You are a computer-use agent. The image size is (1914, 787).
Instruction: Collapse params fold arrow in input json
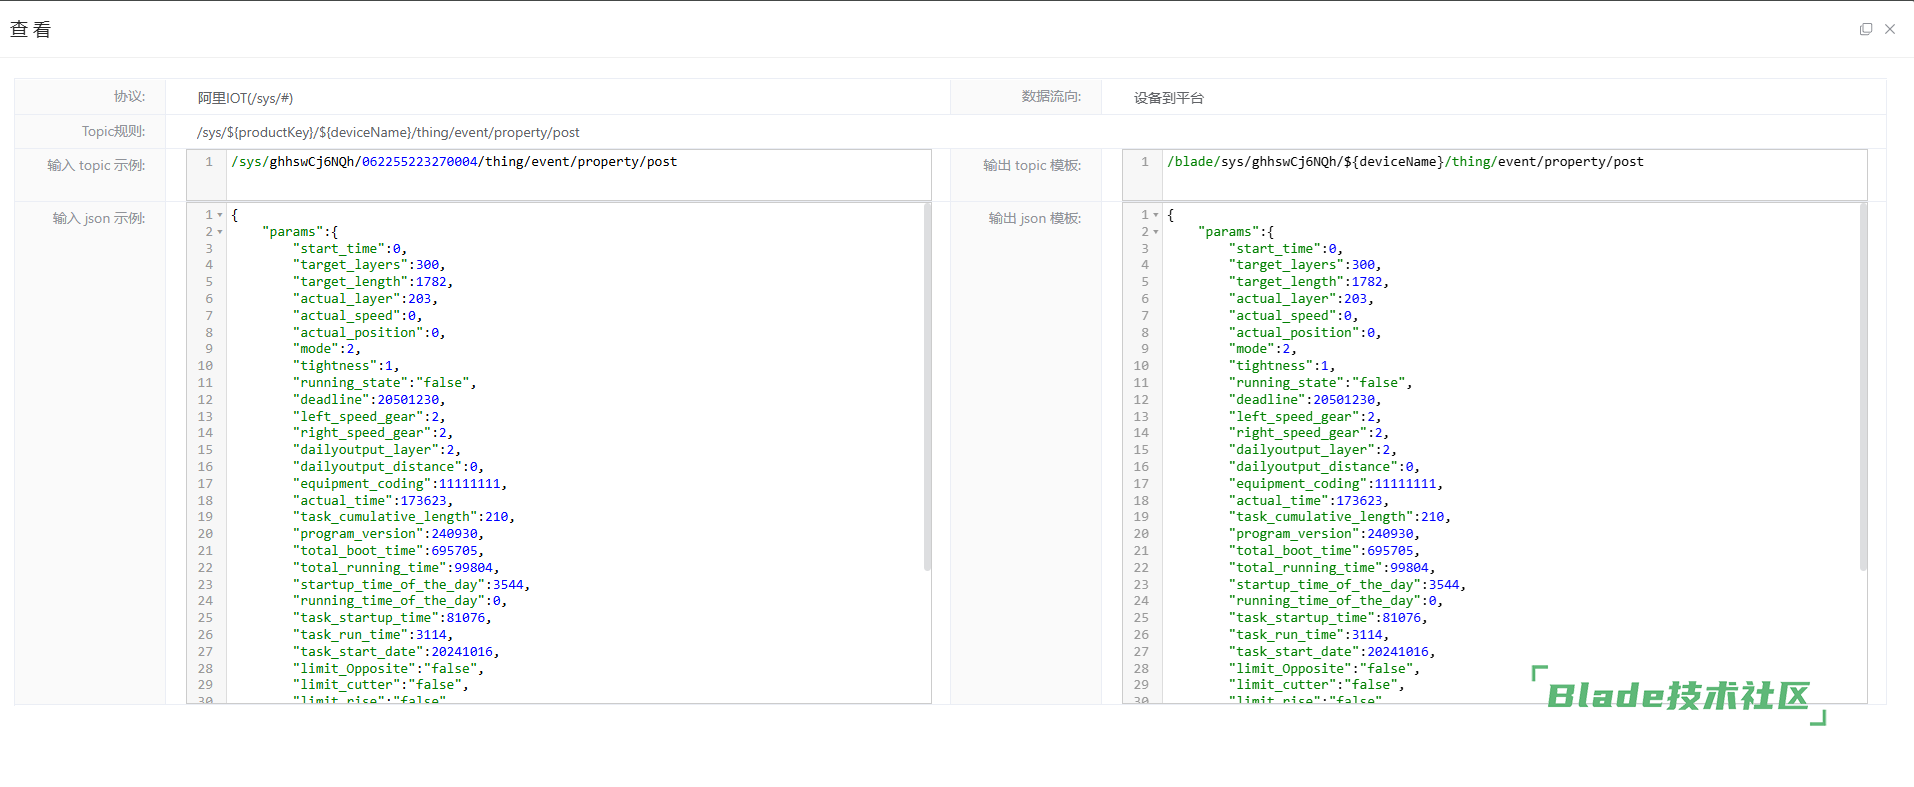click(x=220, y=232)
